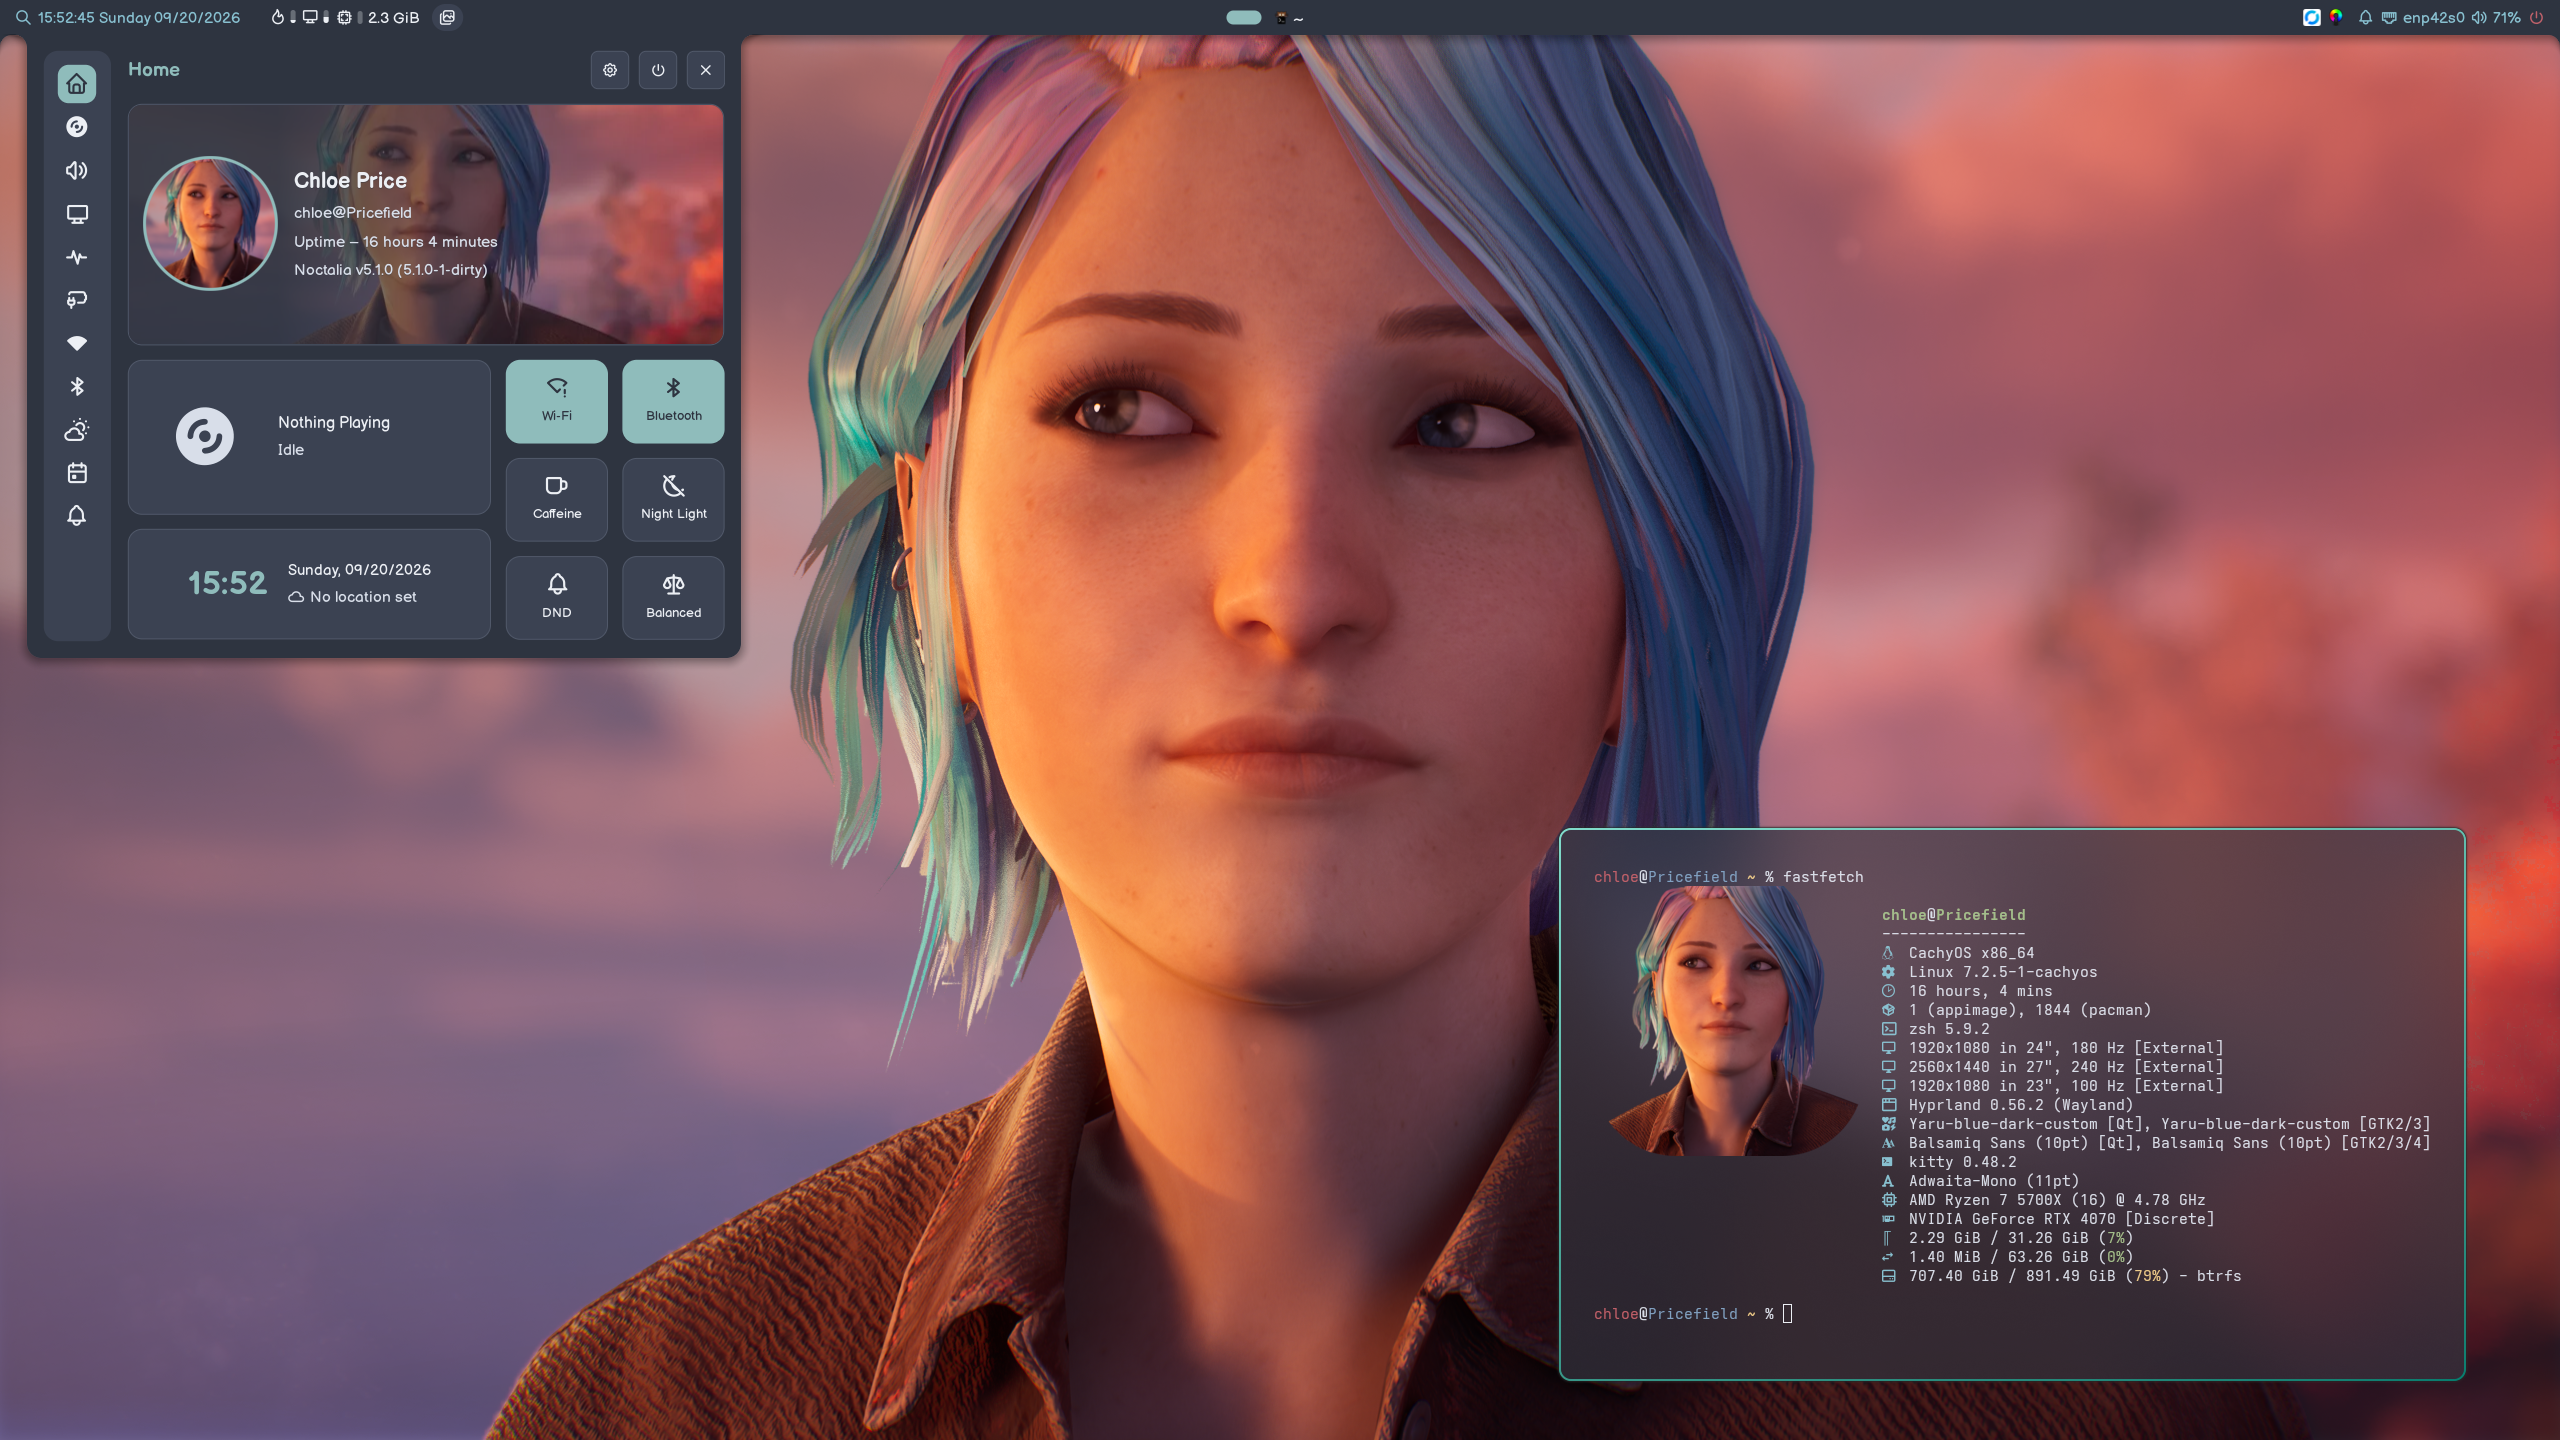
Task: Click 'Noctalia v5.1.0' version text
Action: [390, 269]
